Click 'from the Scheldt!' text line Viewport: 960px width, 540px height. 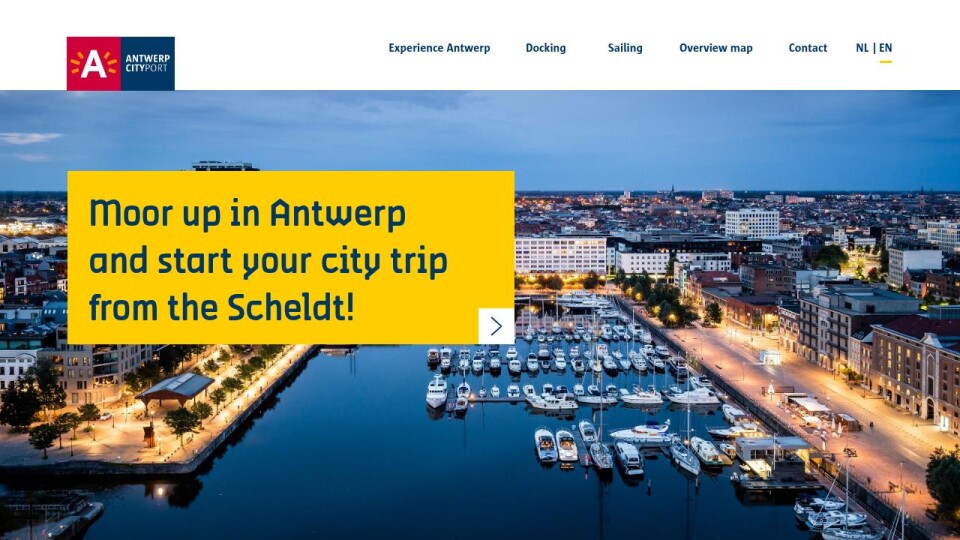pos(222,307)
